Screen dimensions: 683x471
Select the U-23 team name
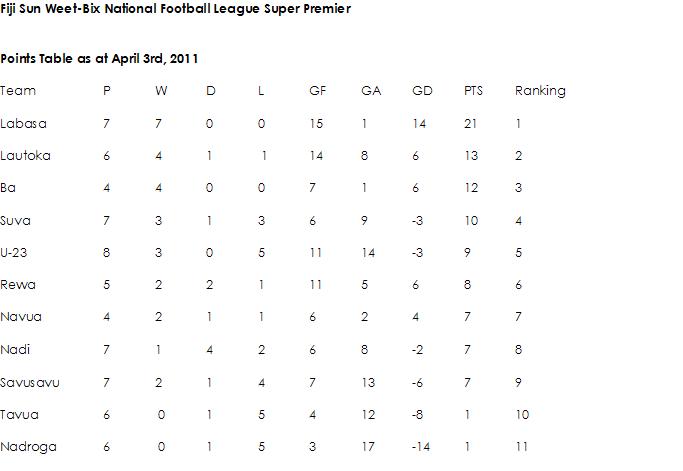pyautogui.click(x=14, y=253)
